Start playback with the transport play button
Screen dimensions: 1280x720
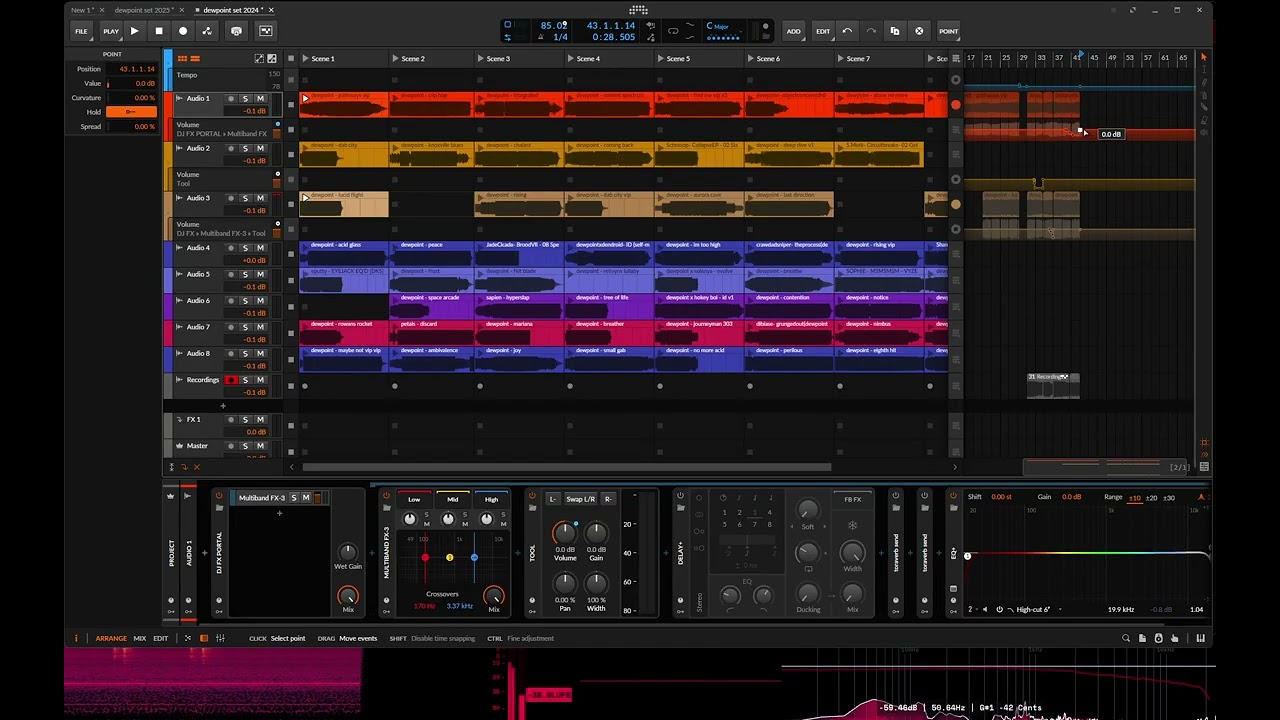134,31
